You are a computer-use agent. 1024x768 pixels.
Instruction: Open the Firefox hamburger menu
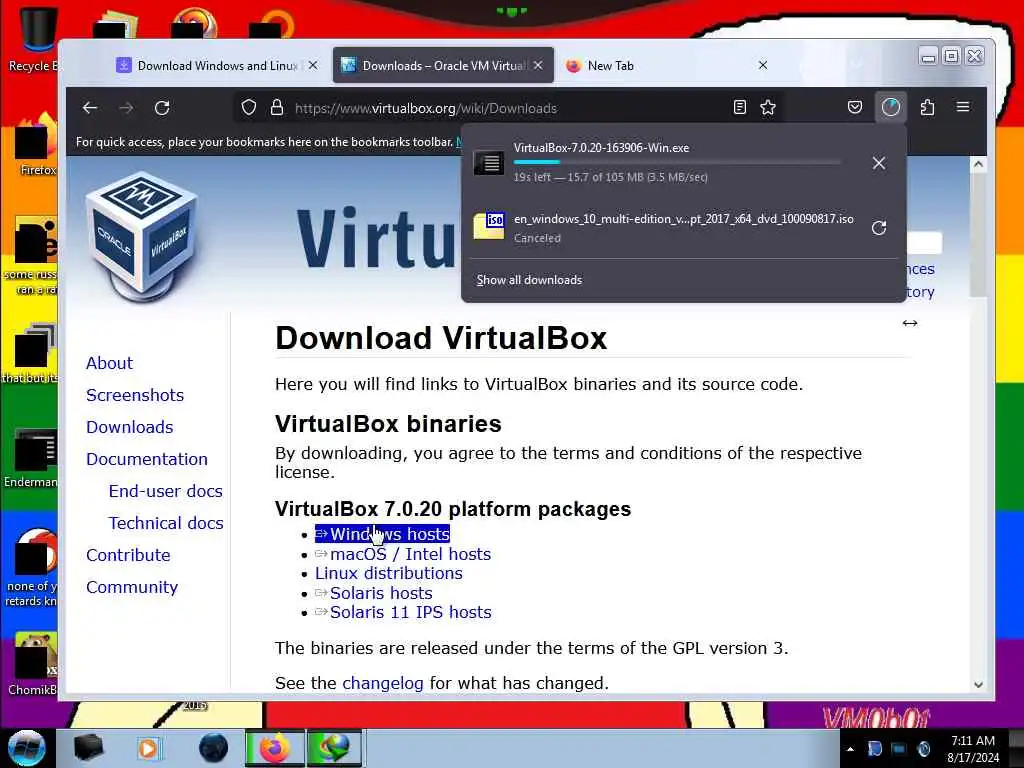pyautogui.click(x=963, y=107)
